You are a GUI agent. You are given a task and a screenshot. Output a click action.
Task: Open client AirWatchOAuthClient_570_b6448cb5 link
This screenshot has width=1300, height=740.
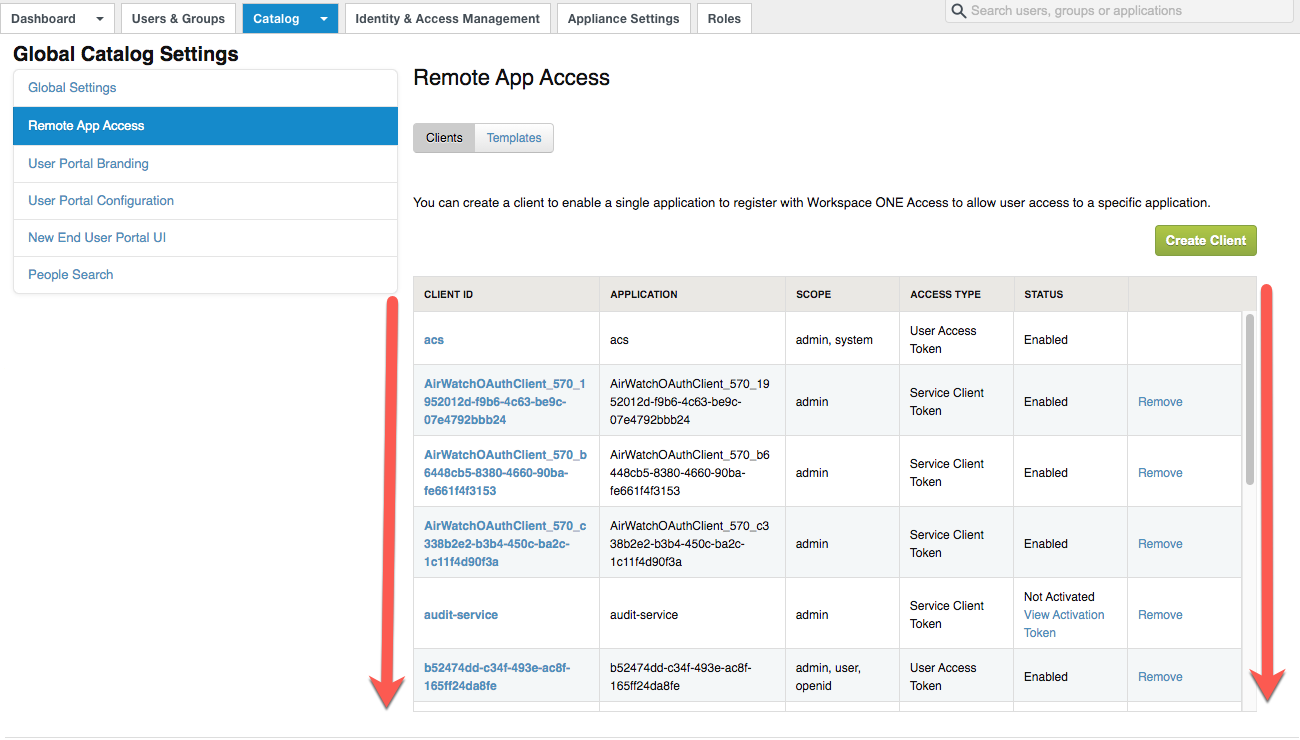tap(505, 473)
